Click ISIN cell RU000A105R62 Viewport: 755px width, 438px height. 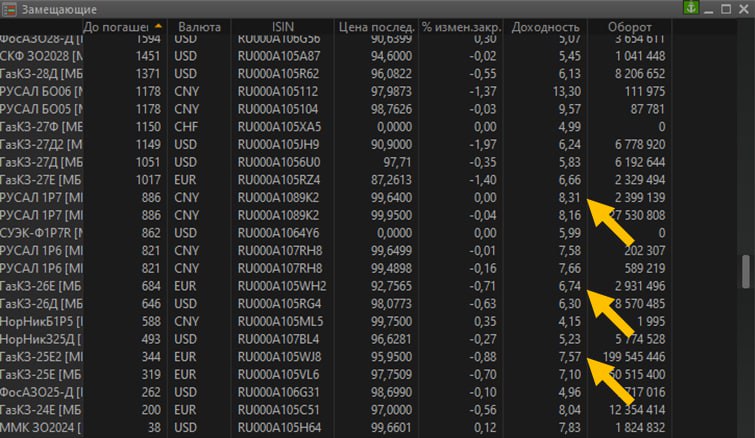coord(278,74)
